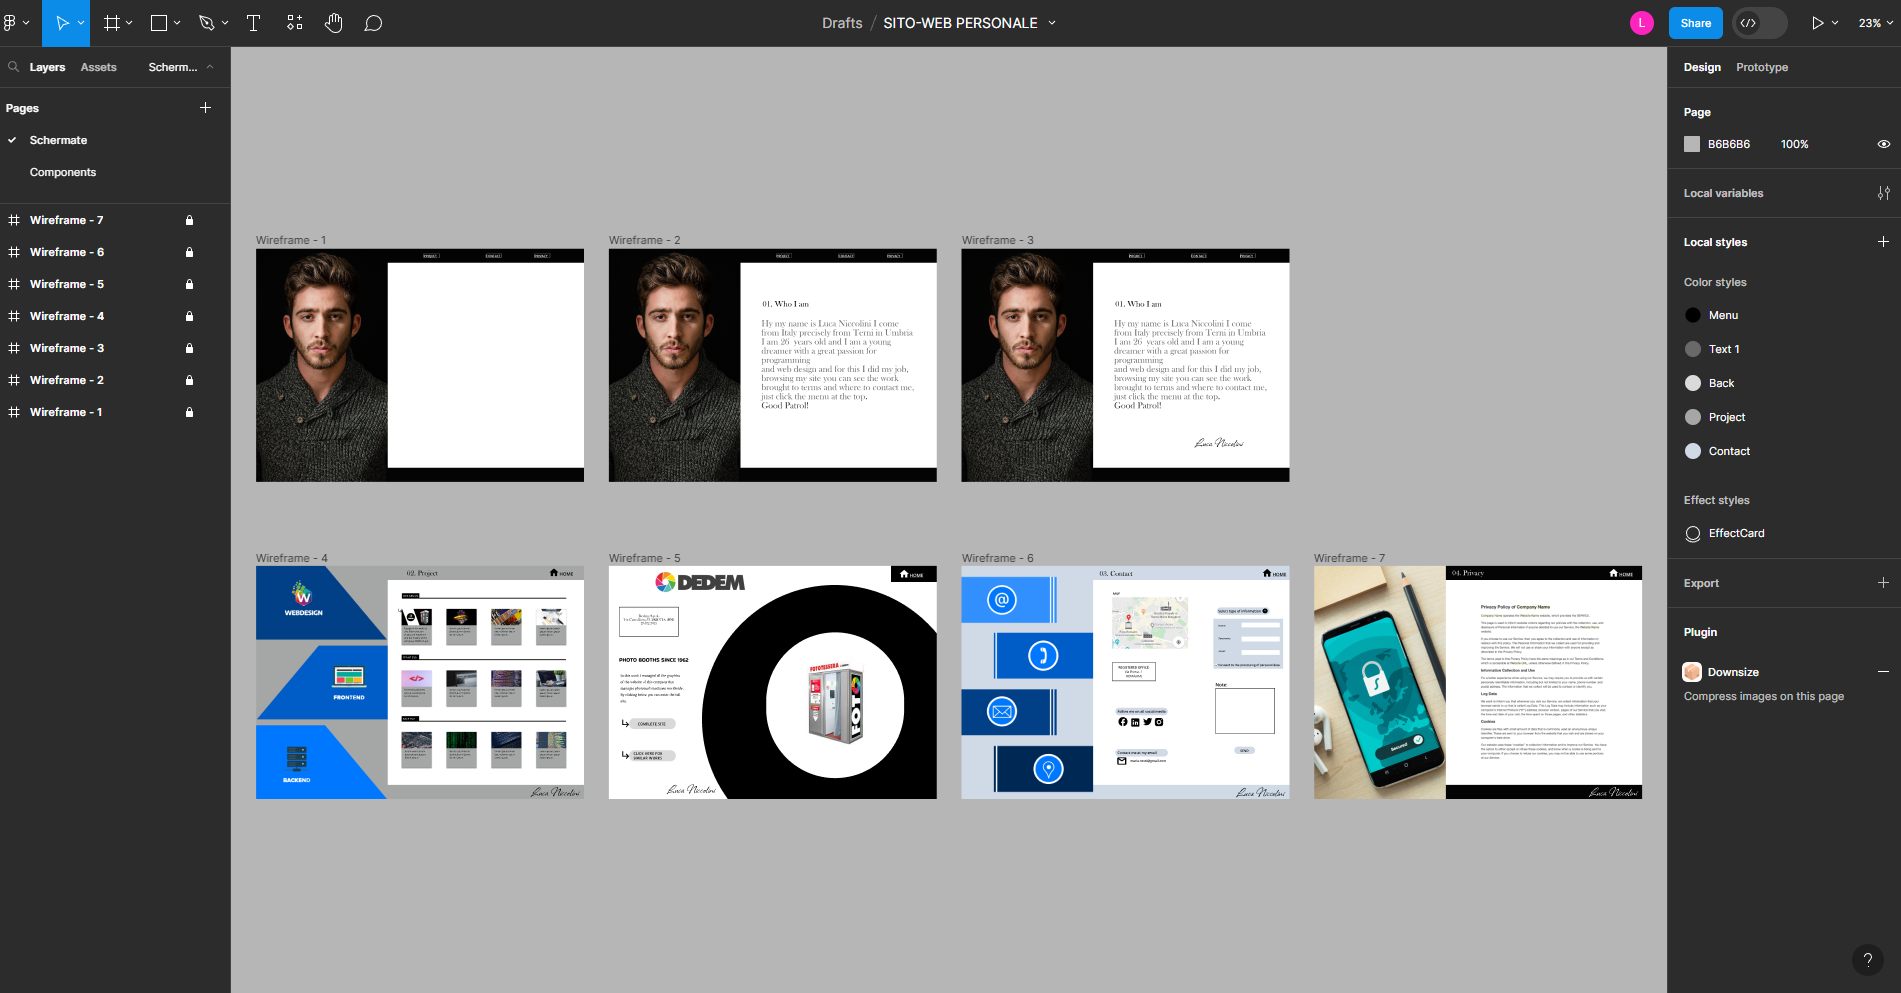Open the Figma main menu
Viewport: 1901px width, 993px height.
(10, 23)
